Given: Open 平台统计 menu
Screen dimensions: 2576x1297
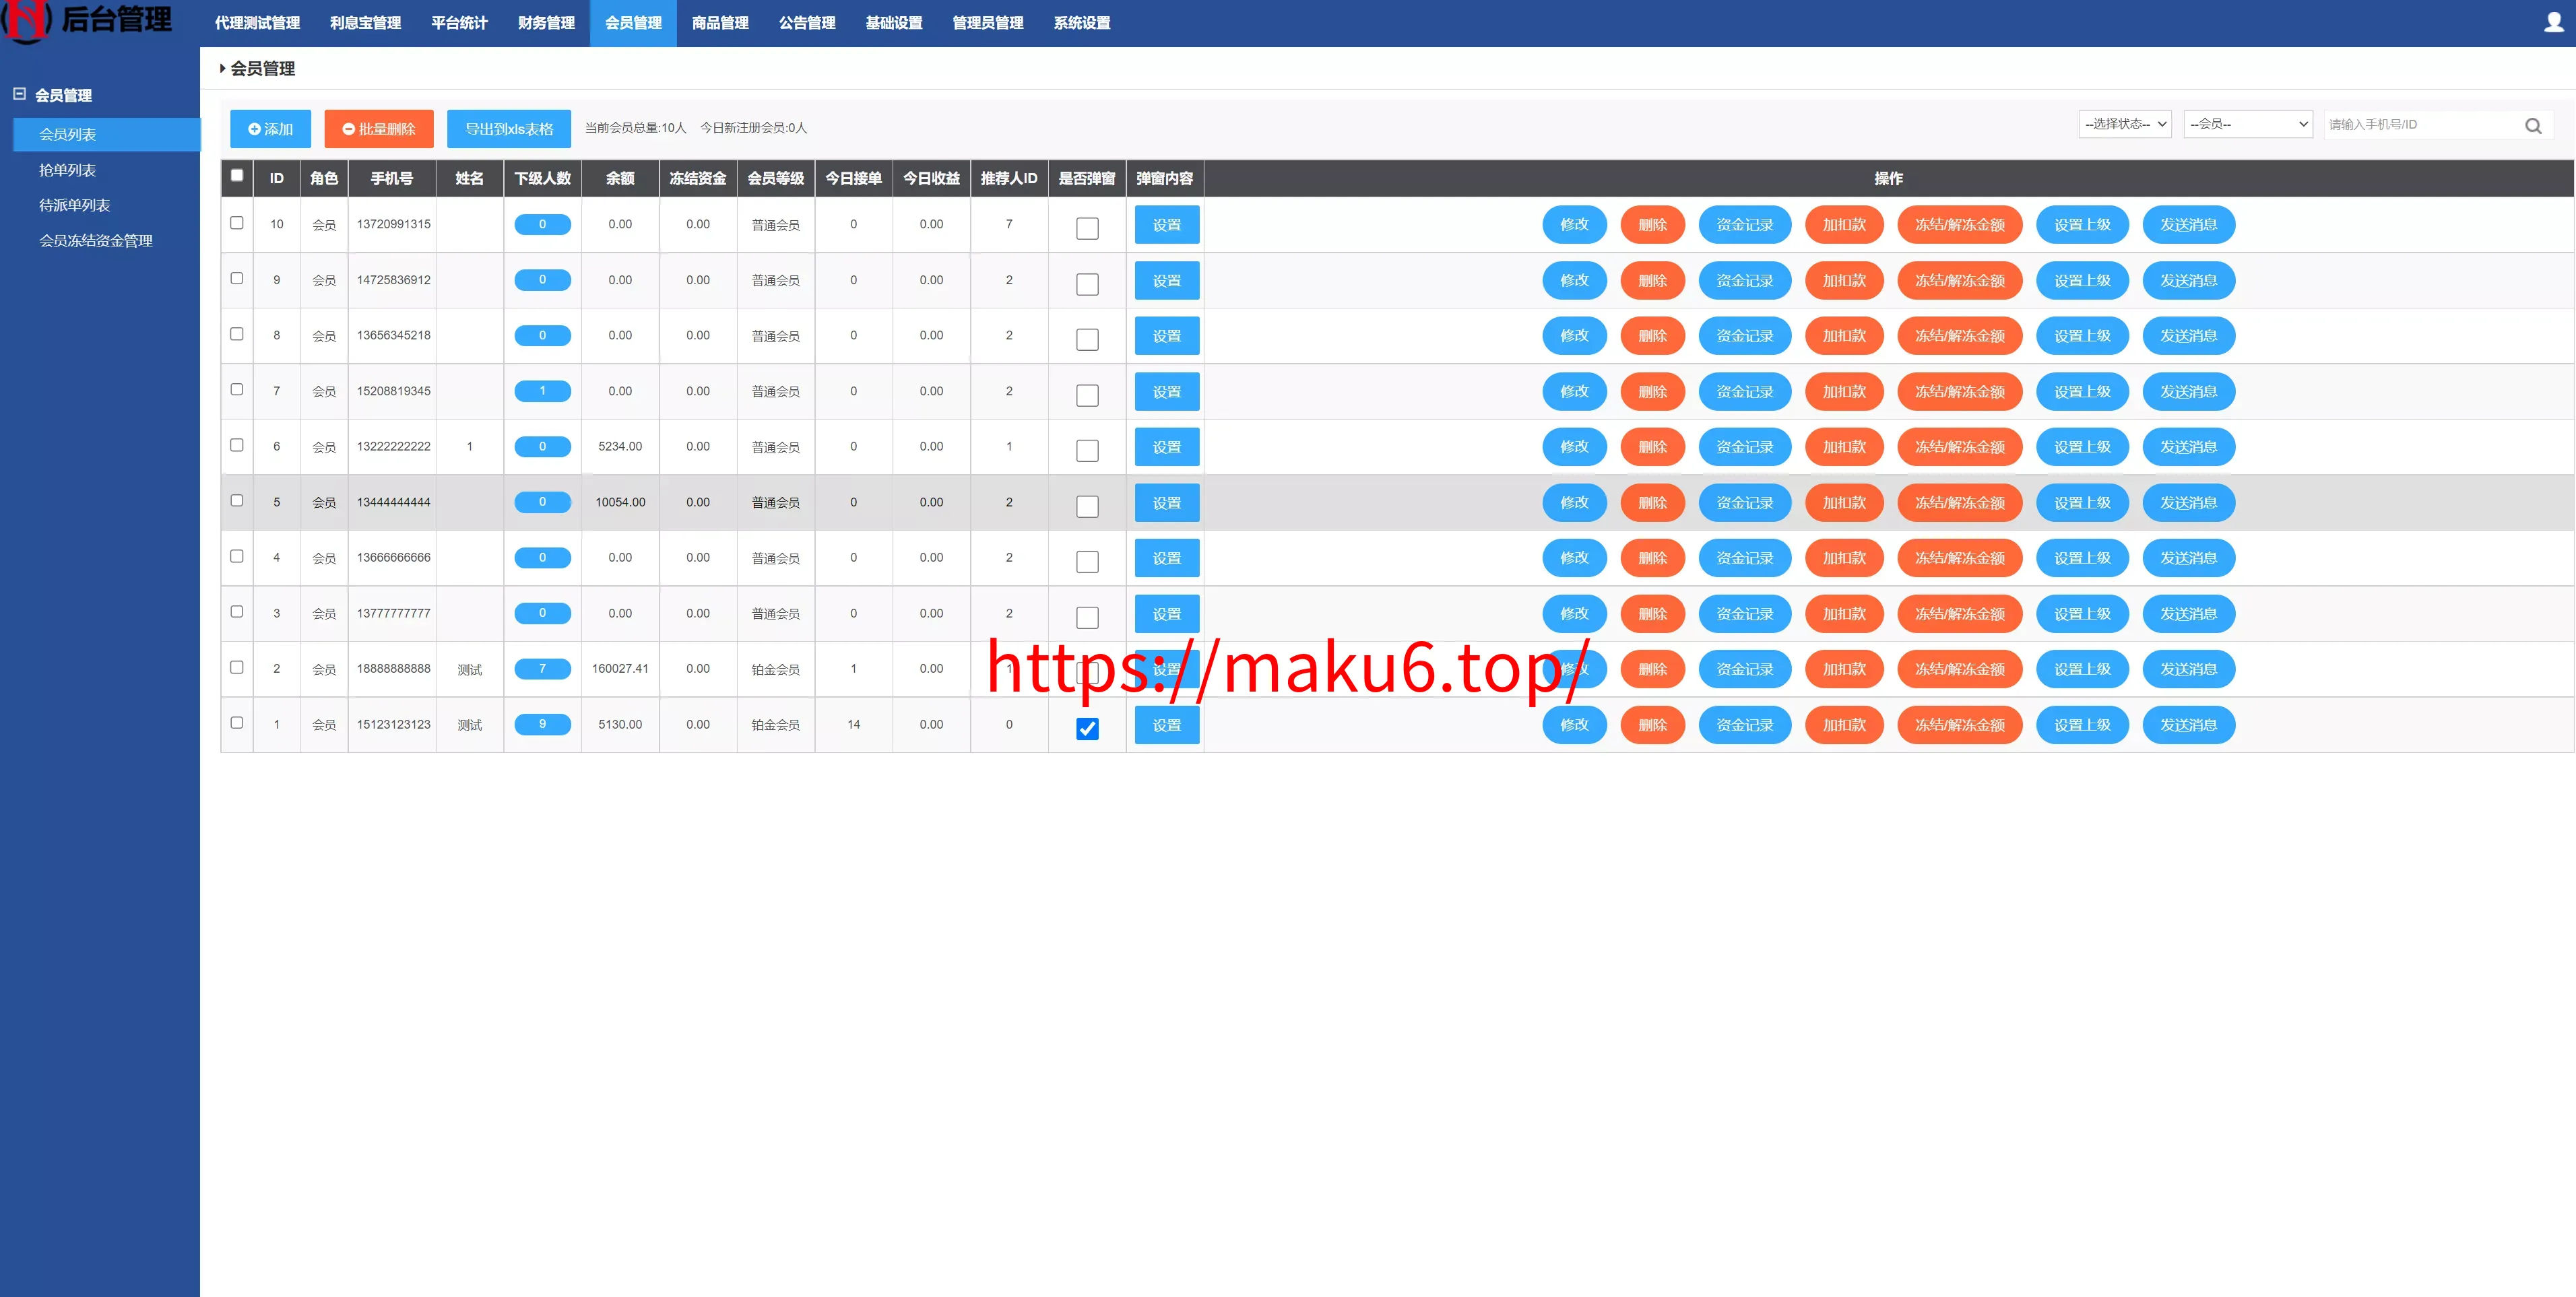Looking at the screenshot, I should pos(459,23).
